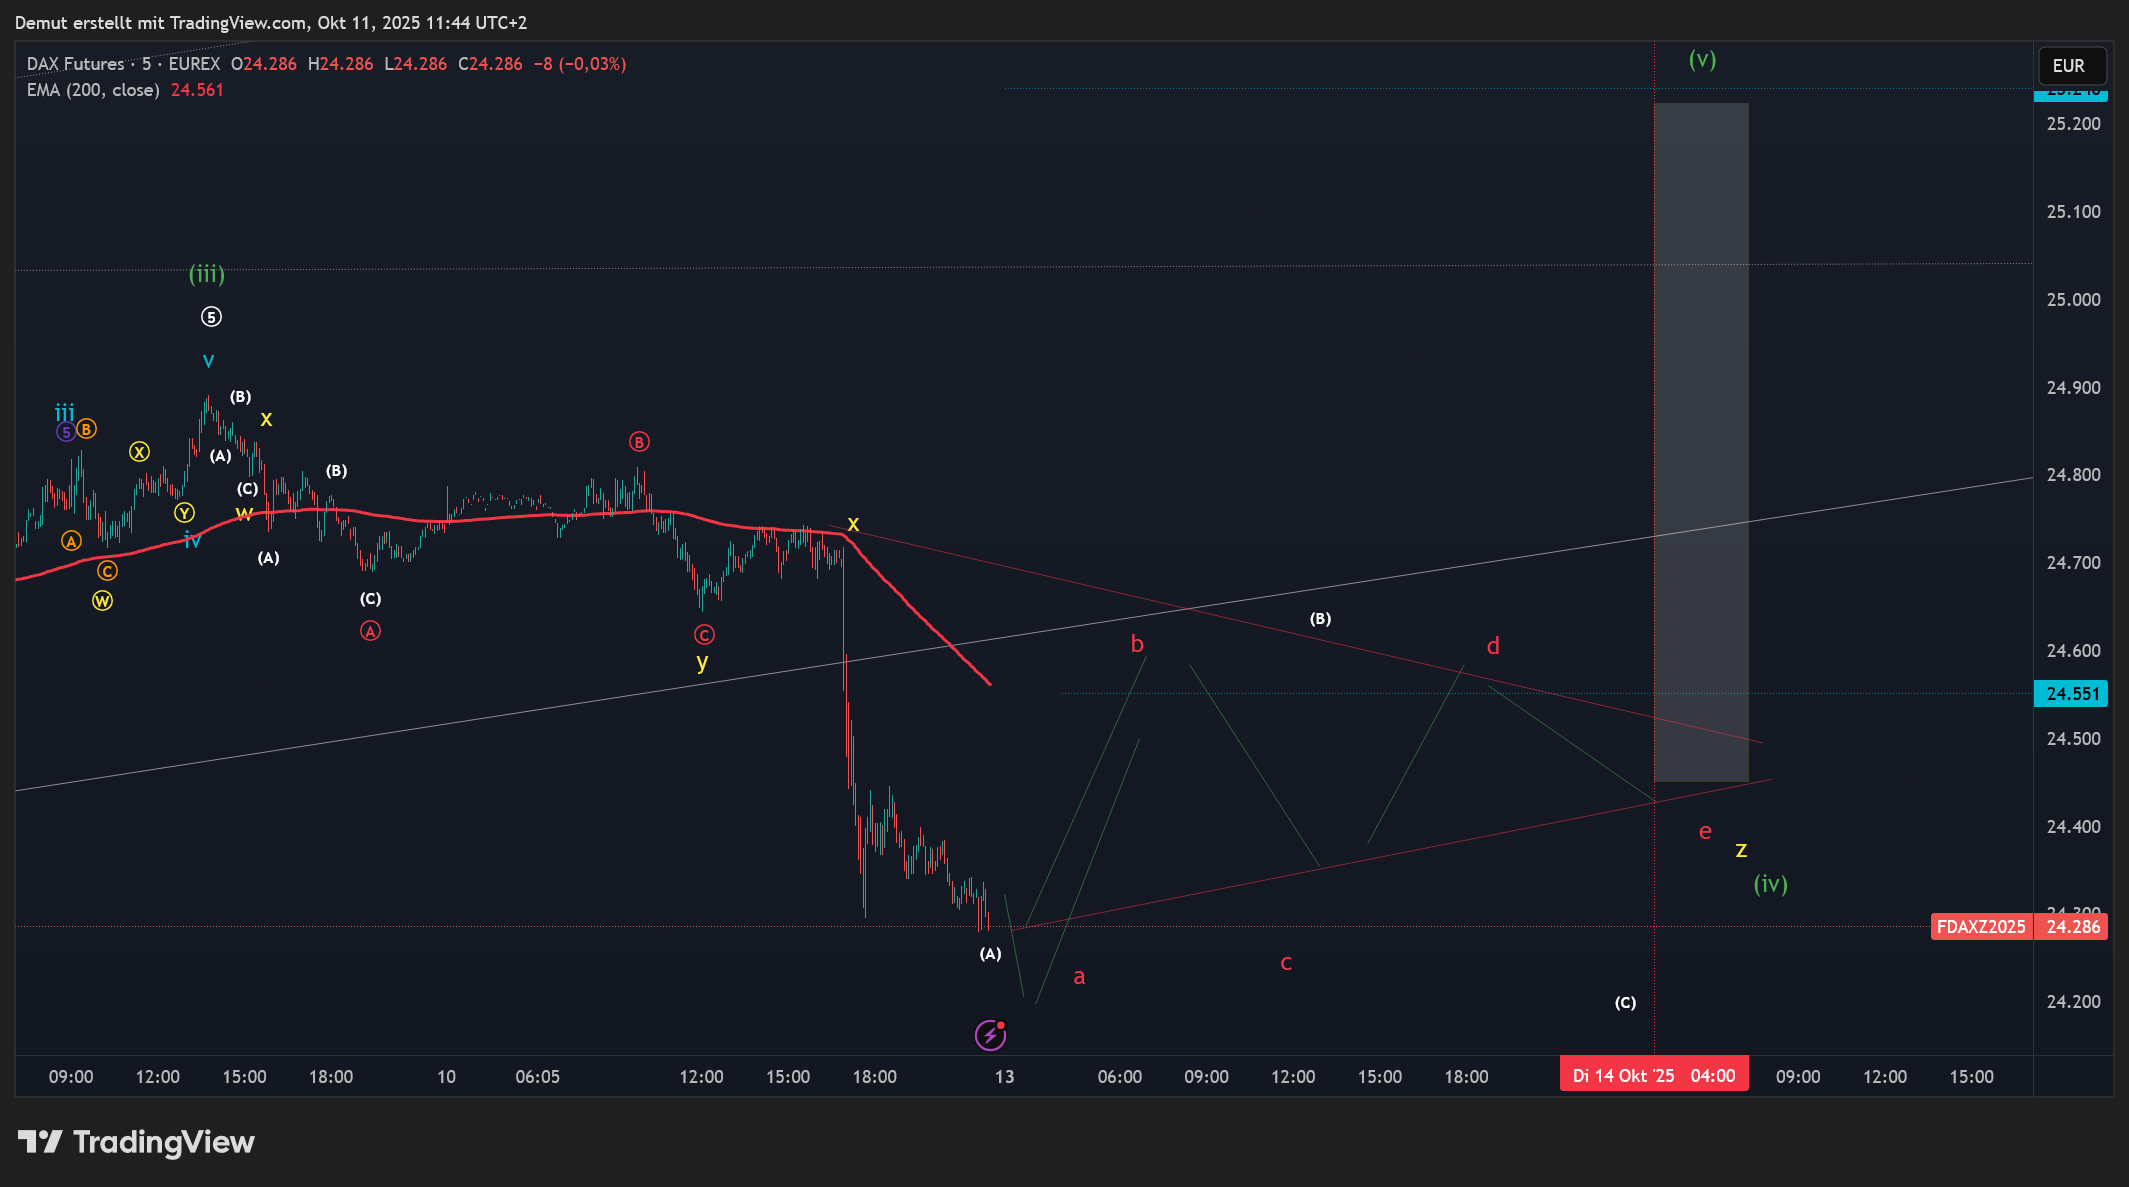Click the yellow circled W wave label
2129x1187 pixels.
[x=102, y=601]
